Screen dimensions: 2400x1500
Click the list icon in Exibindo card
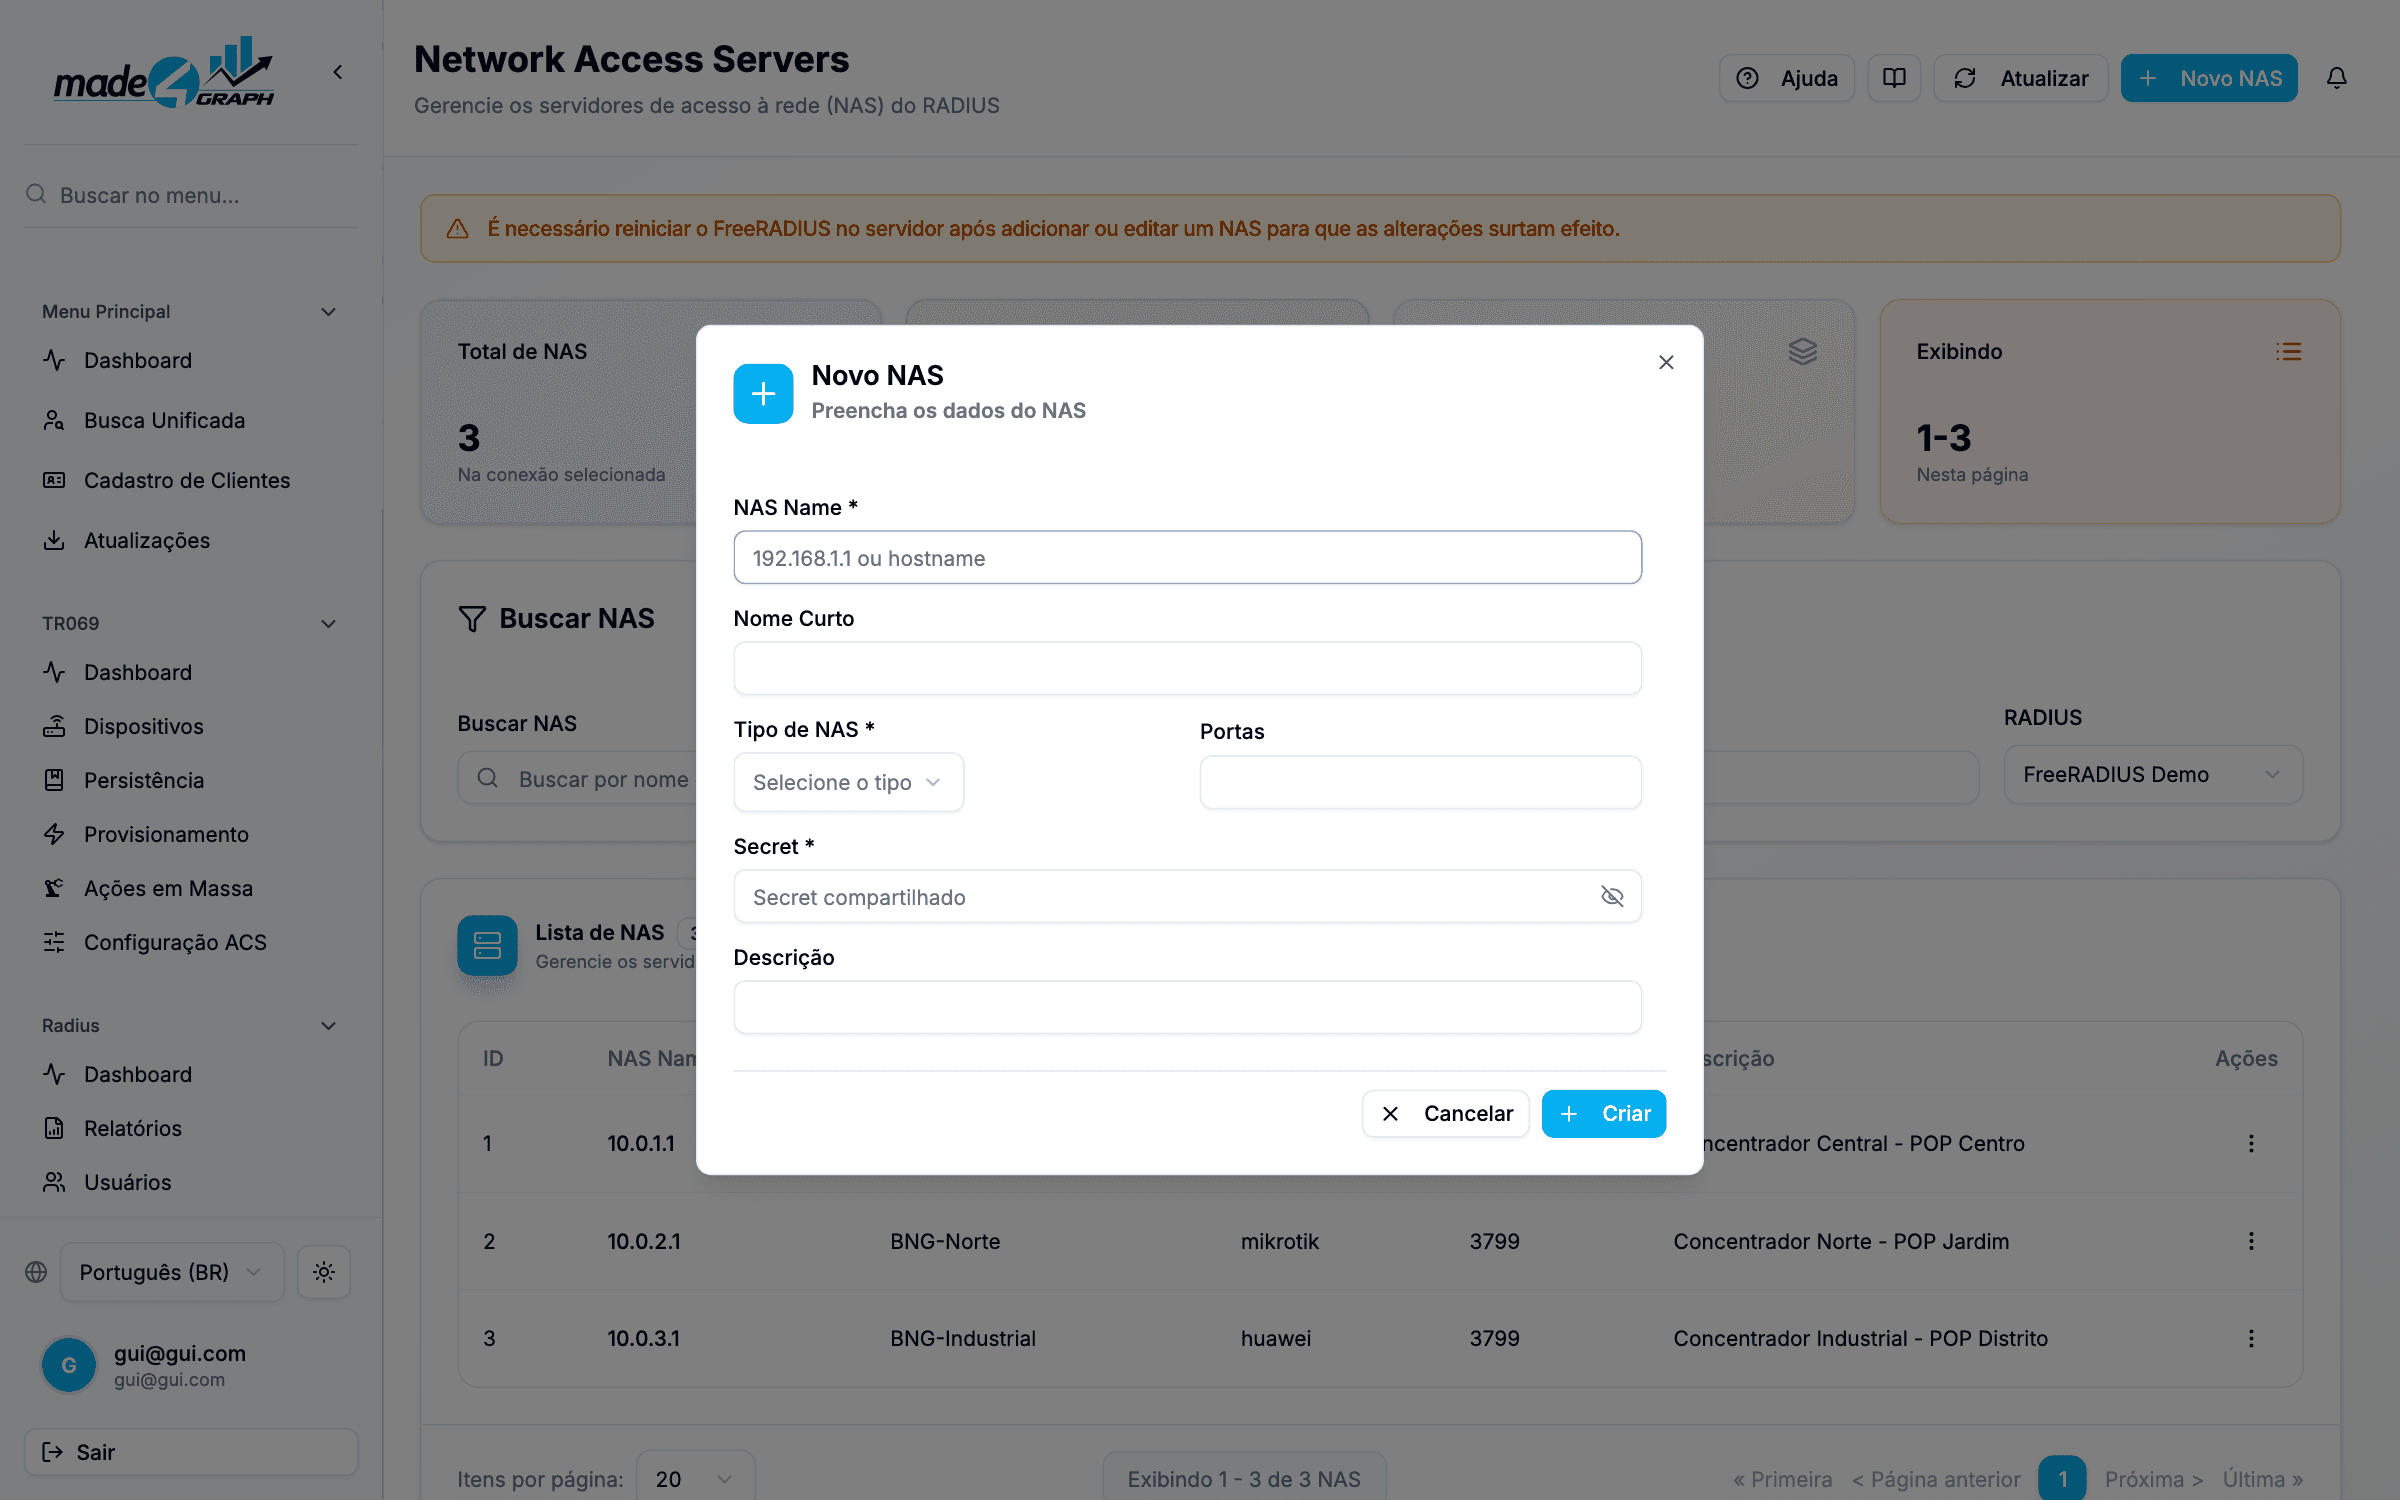point(2288,351)
